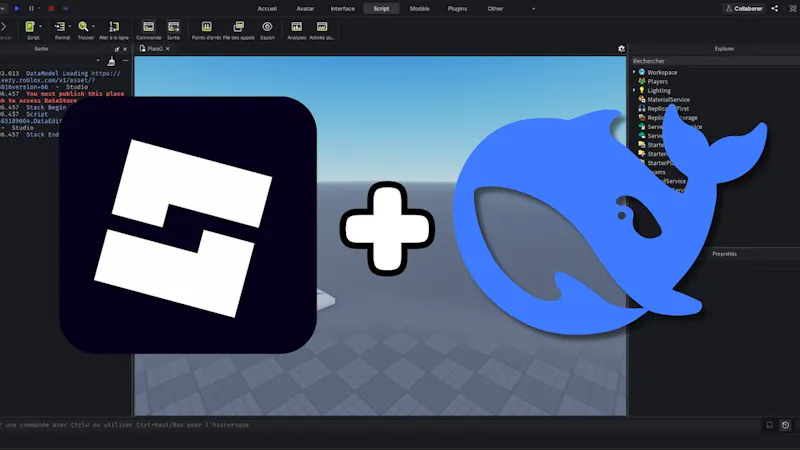This screenshot has width=800, height=450.
Task: Click the share icon beside Collaborer
Action: [x=774, y=9]
